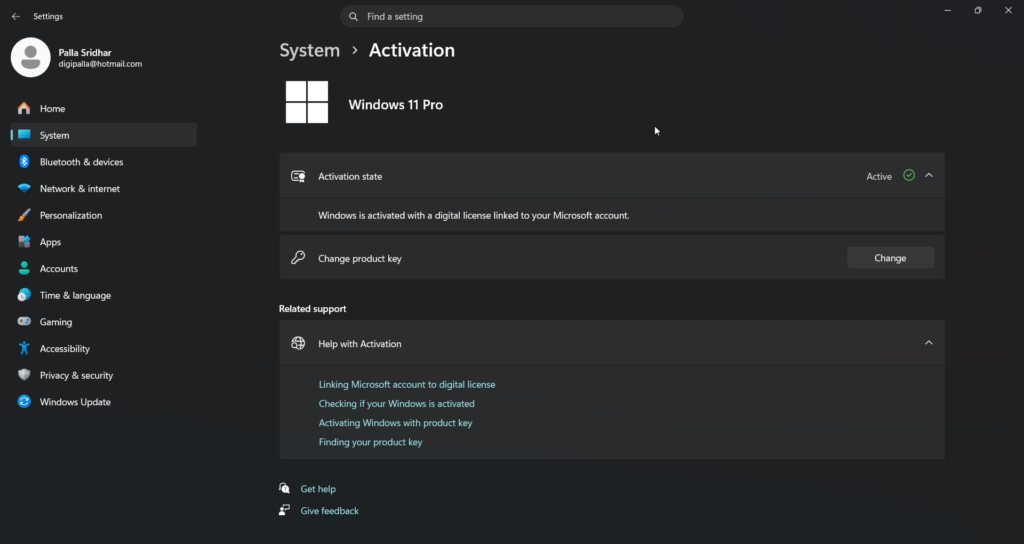This screenshot has height=544, width=1024.
Task: Click the Accessibility figure icon
Action: pyautogui.click(x=24, y=348)
